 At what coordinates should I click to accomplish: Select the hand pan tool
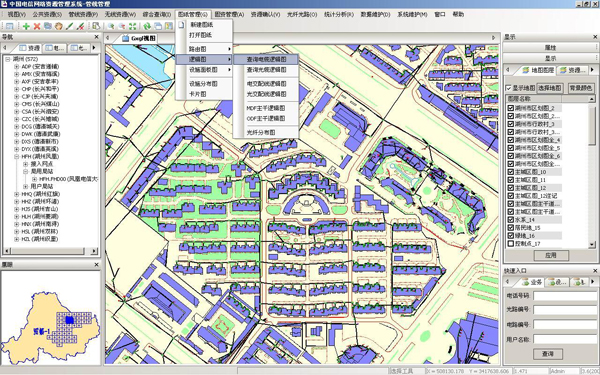point(58,26)
